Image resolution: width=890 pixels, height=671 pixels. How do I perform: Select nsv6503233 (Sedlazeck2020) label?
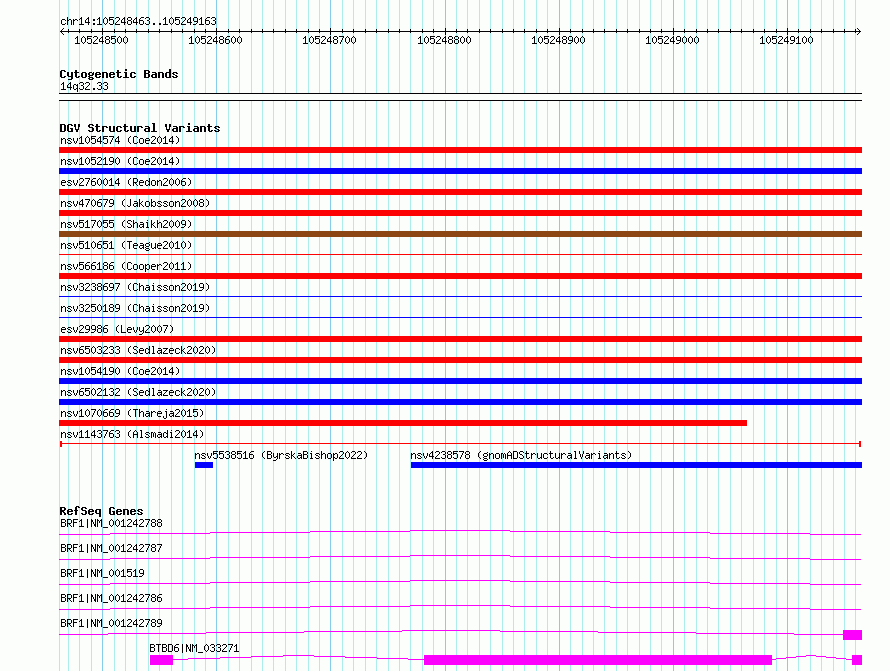point(138,350)
